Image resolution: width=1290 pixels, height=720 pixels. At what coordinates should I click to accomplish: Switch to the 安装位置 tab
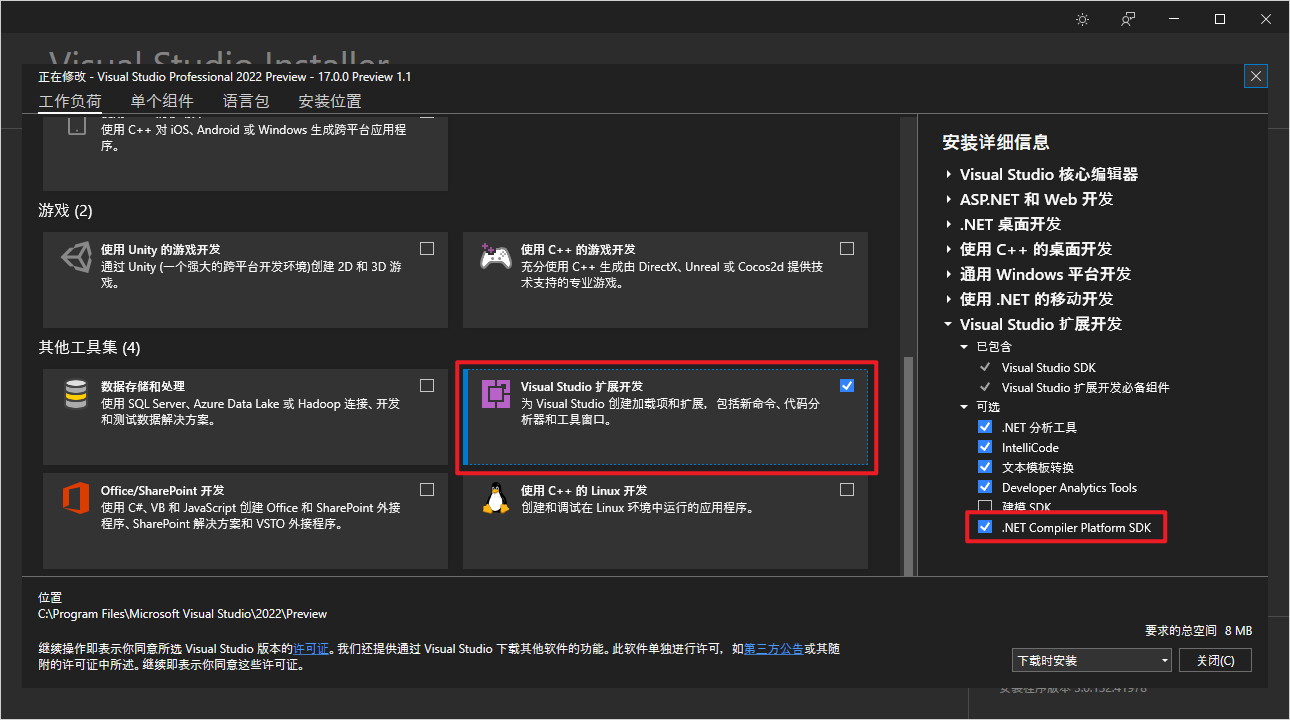pyautogui.click(x=330, y=101)
